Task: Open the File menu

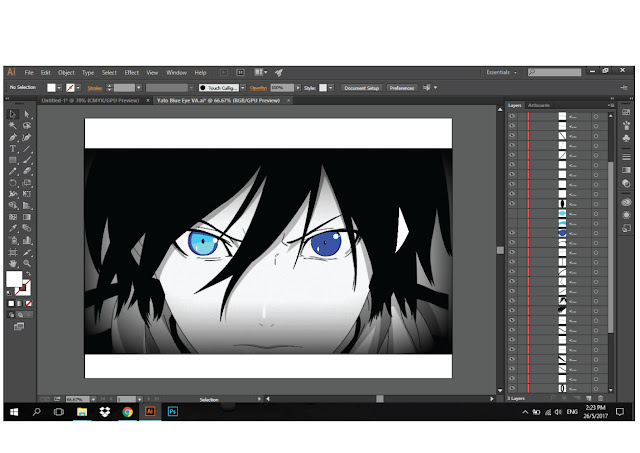Action: tap(29, 73)
